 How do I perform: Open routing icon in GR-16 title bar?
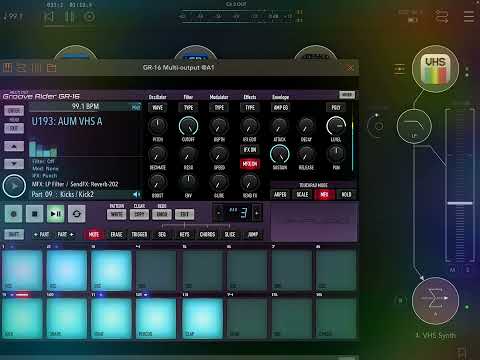click(x=21, y=68)
